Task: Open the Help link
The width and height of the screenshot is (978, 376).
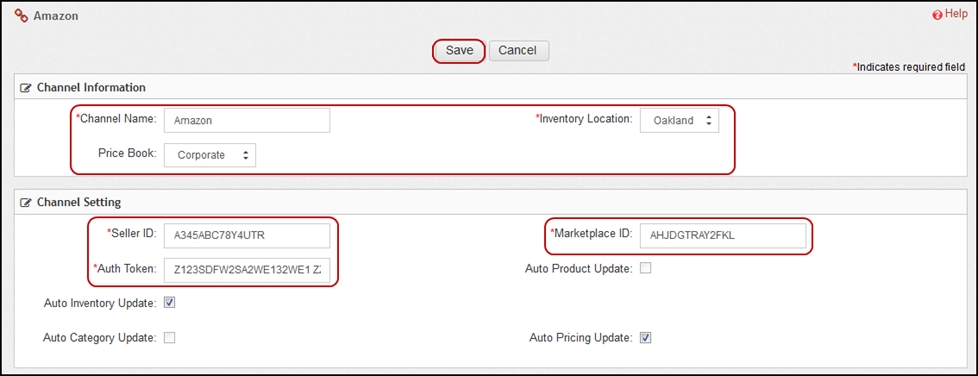Action: pos(956,14)
